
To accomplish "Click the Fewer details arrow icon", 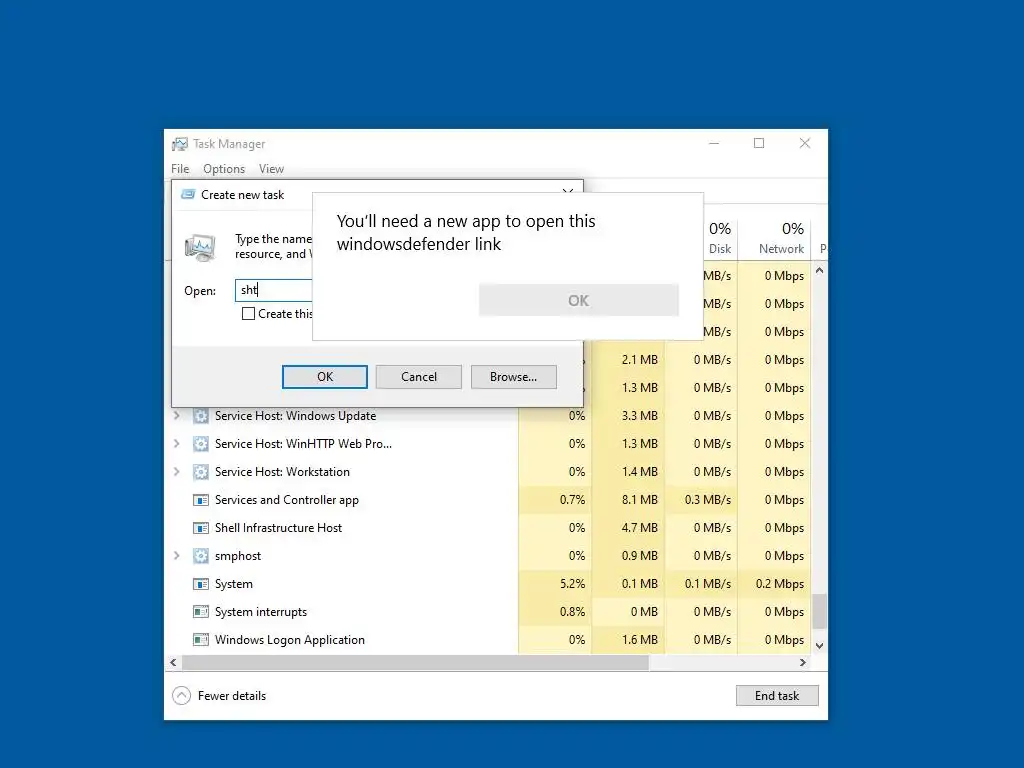I will (182, 696).
